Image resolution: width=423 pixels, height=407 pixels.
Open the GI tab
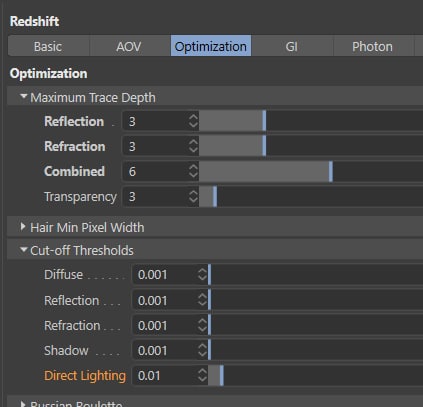292,46
